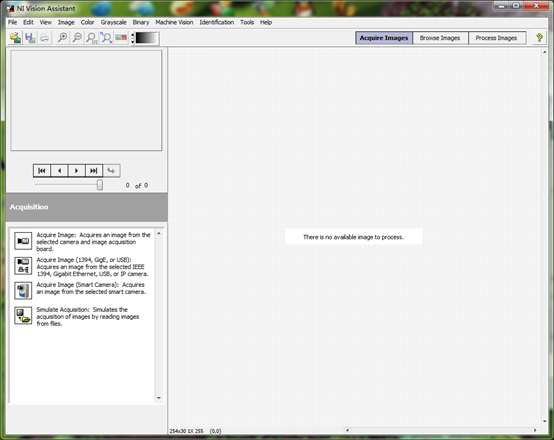Image resolution: width=554 pixels, height=440 pixels.
Task: Click the image view scroll up arrow
Action: coord(544,52)
